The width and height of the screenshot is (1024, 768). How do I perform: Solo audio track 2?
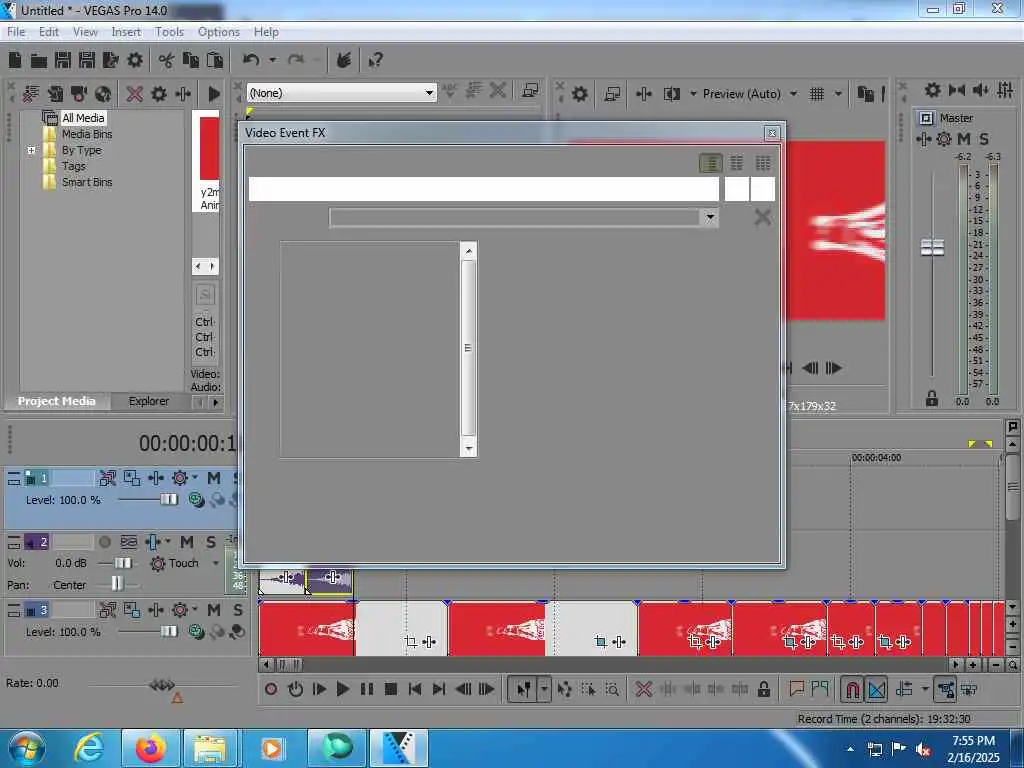(211, 542)
